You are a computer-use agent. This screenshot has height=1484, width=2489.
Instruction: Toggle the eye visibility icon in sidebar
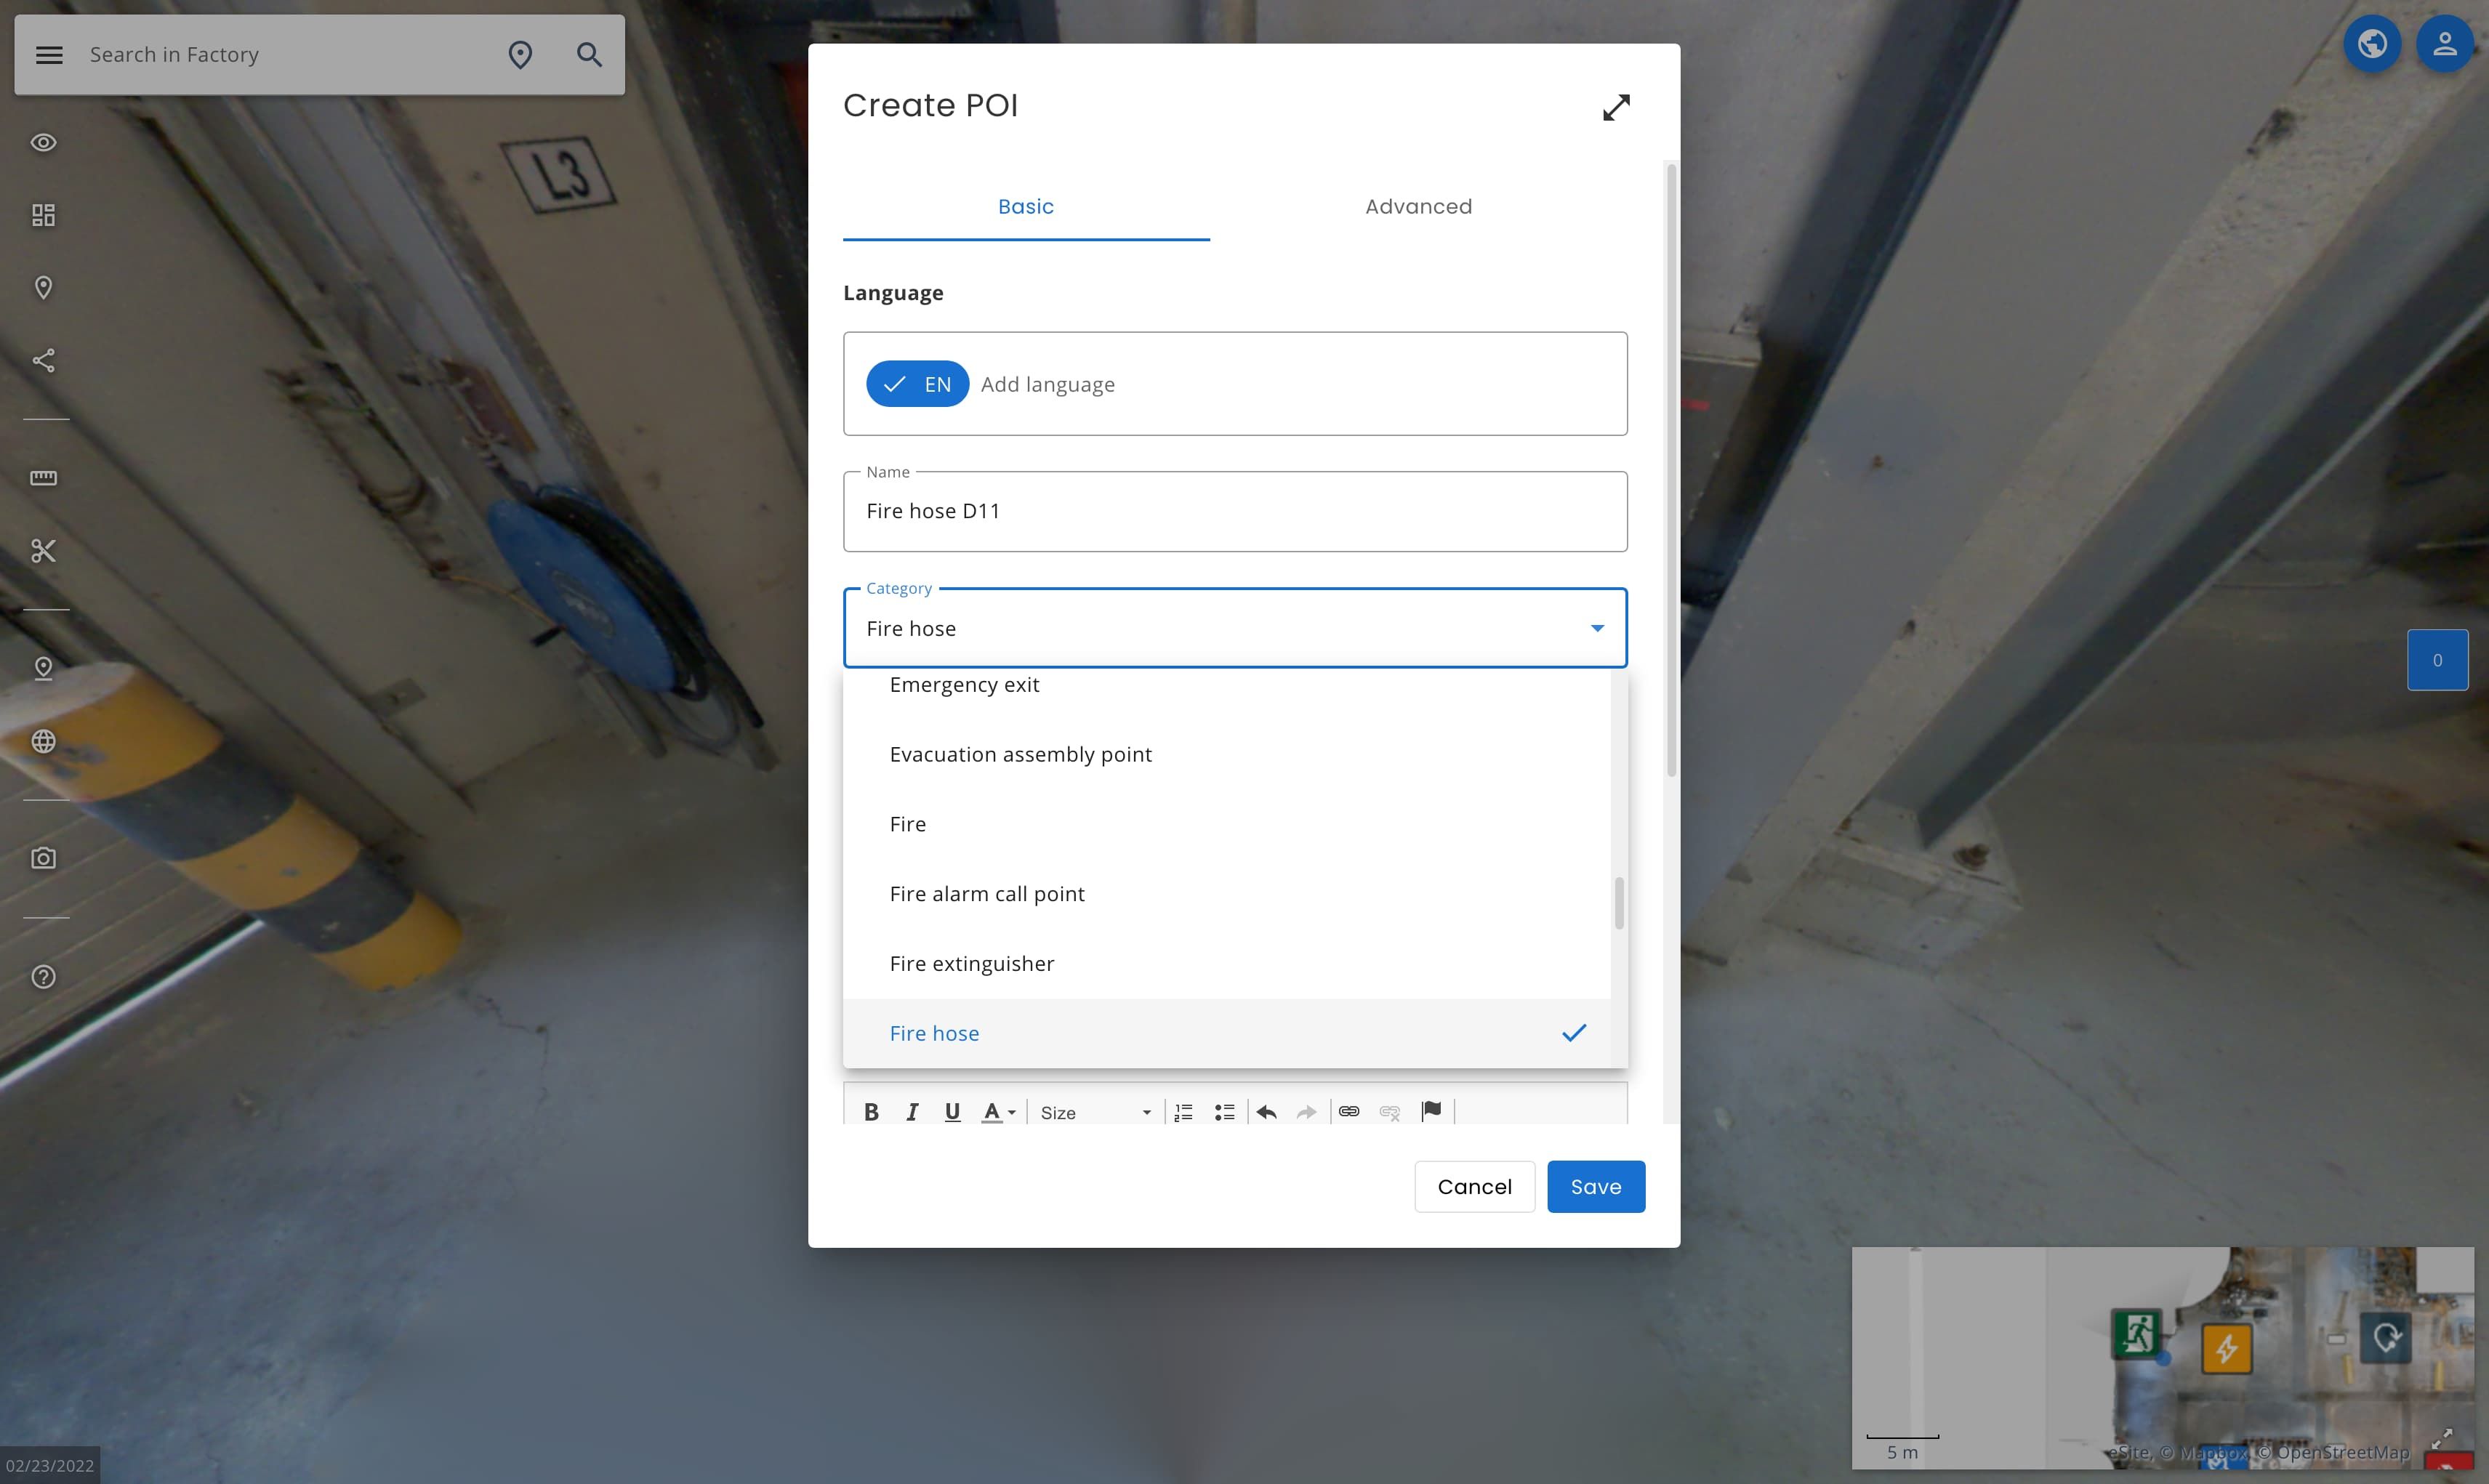pyautogui.click(x=44, y=142)
